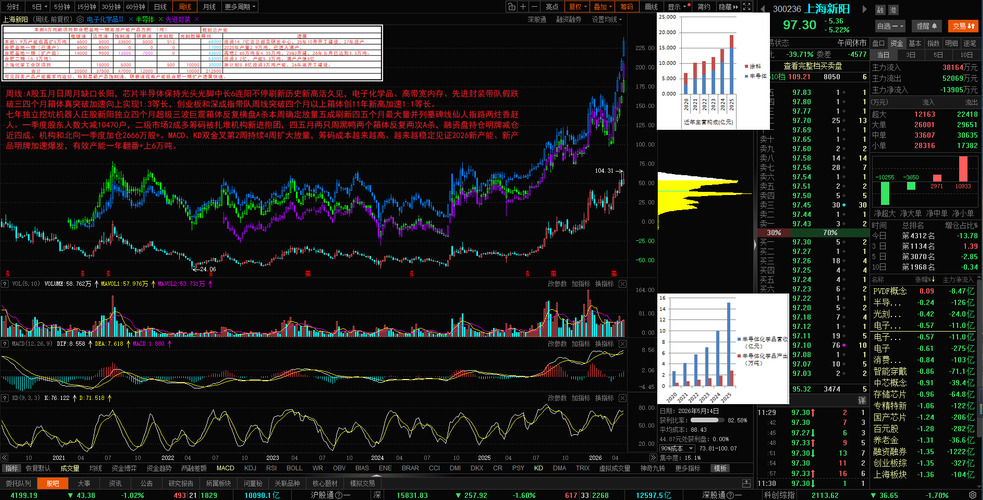Remove the 电子化学品 overlay with X
Image resolution: width=983 pixels, height=500 pixels.
tap(130, 19)
